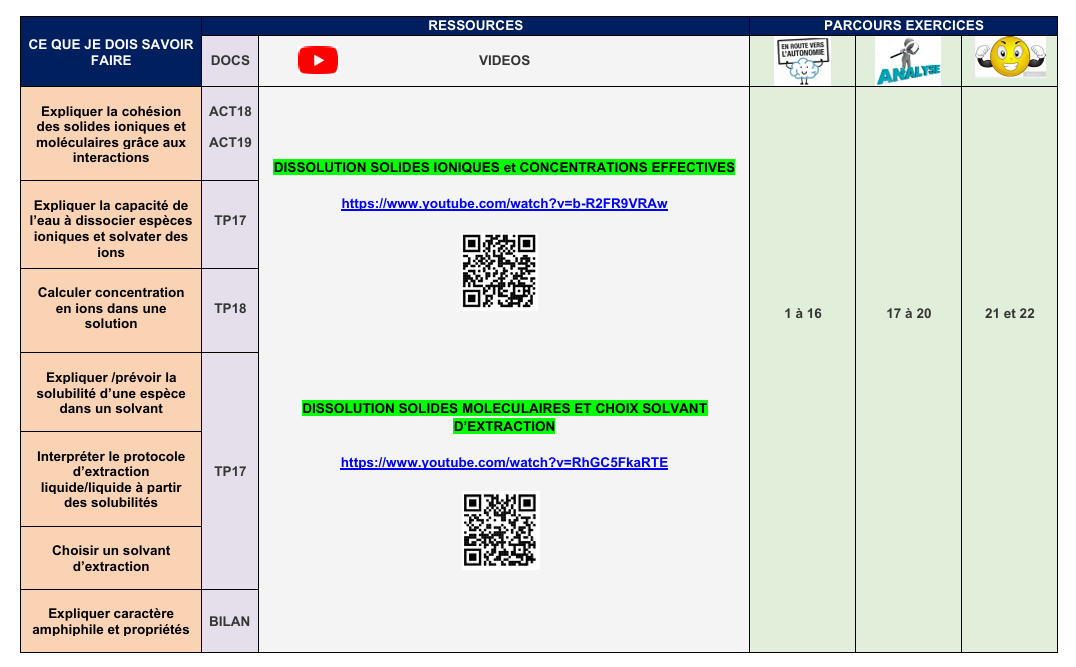Select the '1 à 16' exercise range

pos(802,314)
